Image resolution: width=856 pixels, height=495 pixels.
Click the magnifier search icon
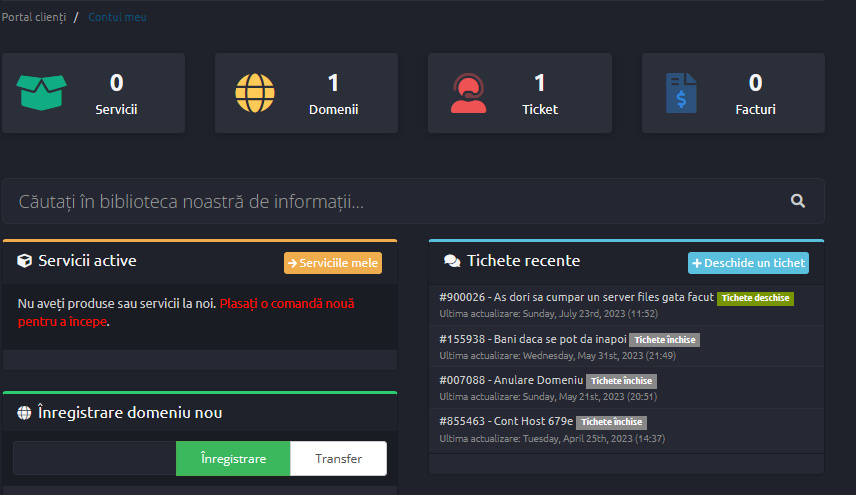[x=798, y=201]
